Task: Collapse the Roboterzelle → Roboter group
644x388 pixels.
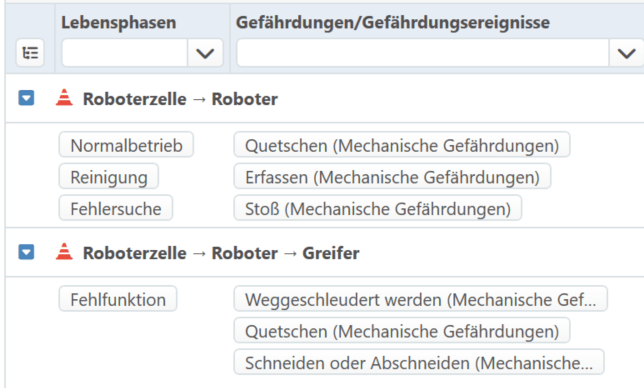Action: tap(26, 98)
